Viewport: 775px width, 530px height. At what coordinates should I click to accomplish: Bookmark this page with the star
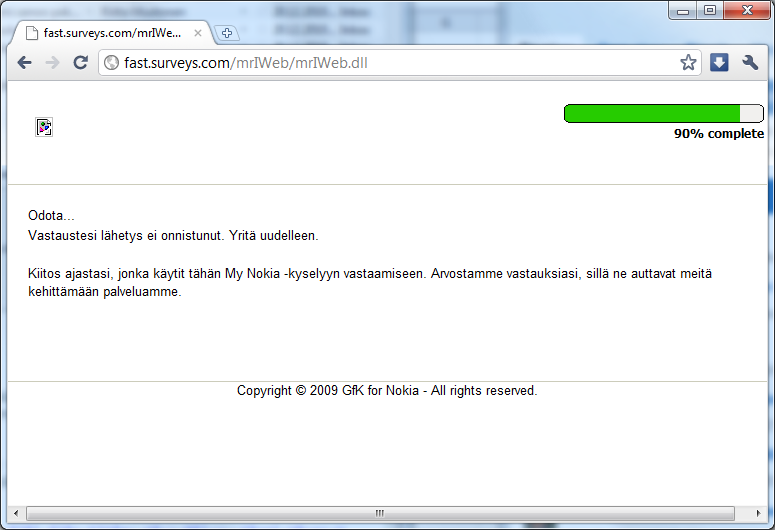tap(688, 63)
